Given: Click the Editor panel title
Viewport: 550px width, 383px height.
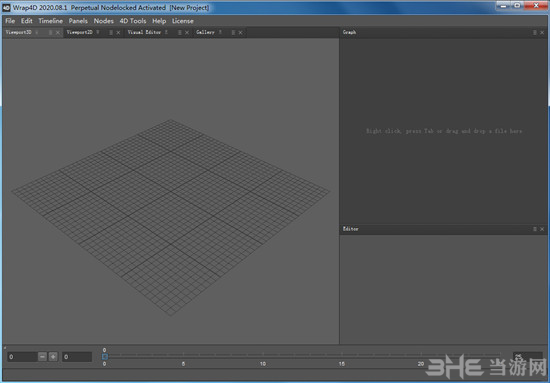Looking at the screenshot, I should (x=350, y=229).
